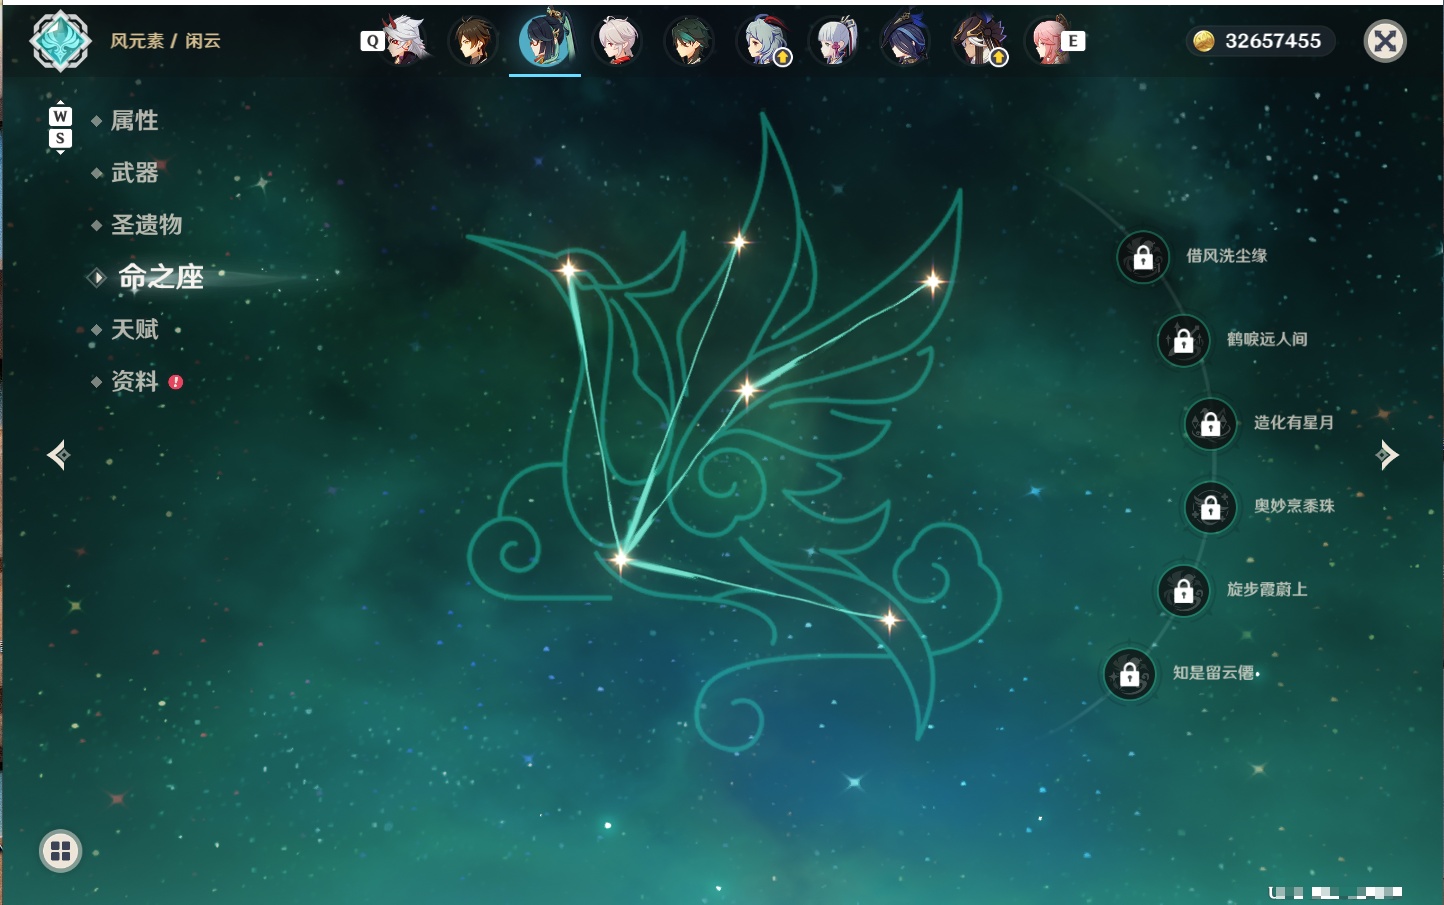This screenshot has height=905, width=1444.
Task: Select the Kazuha avatar with red streak
Action: tap(618, 41)
